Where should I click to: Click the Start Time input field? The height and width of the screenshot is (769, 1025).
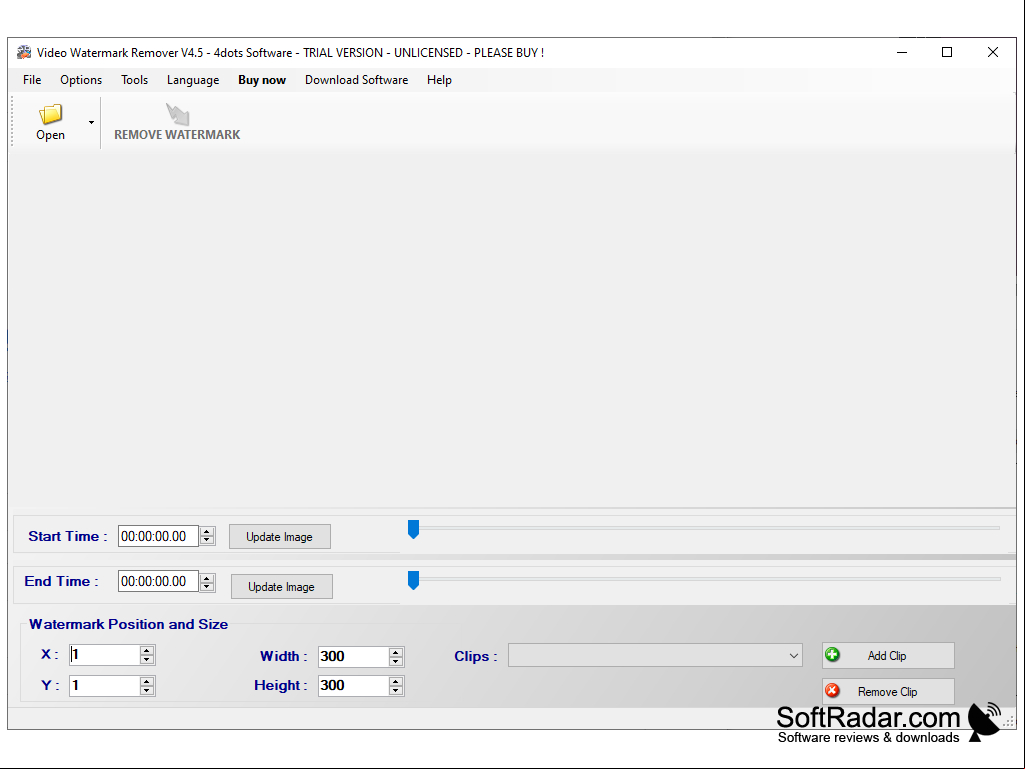(x=158, y=536)
